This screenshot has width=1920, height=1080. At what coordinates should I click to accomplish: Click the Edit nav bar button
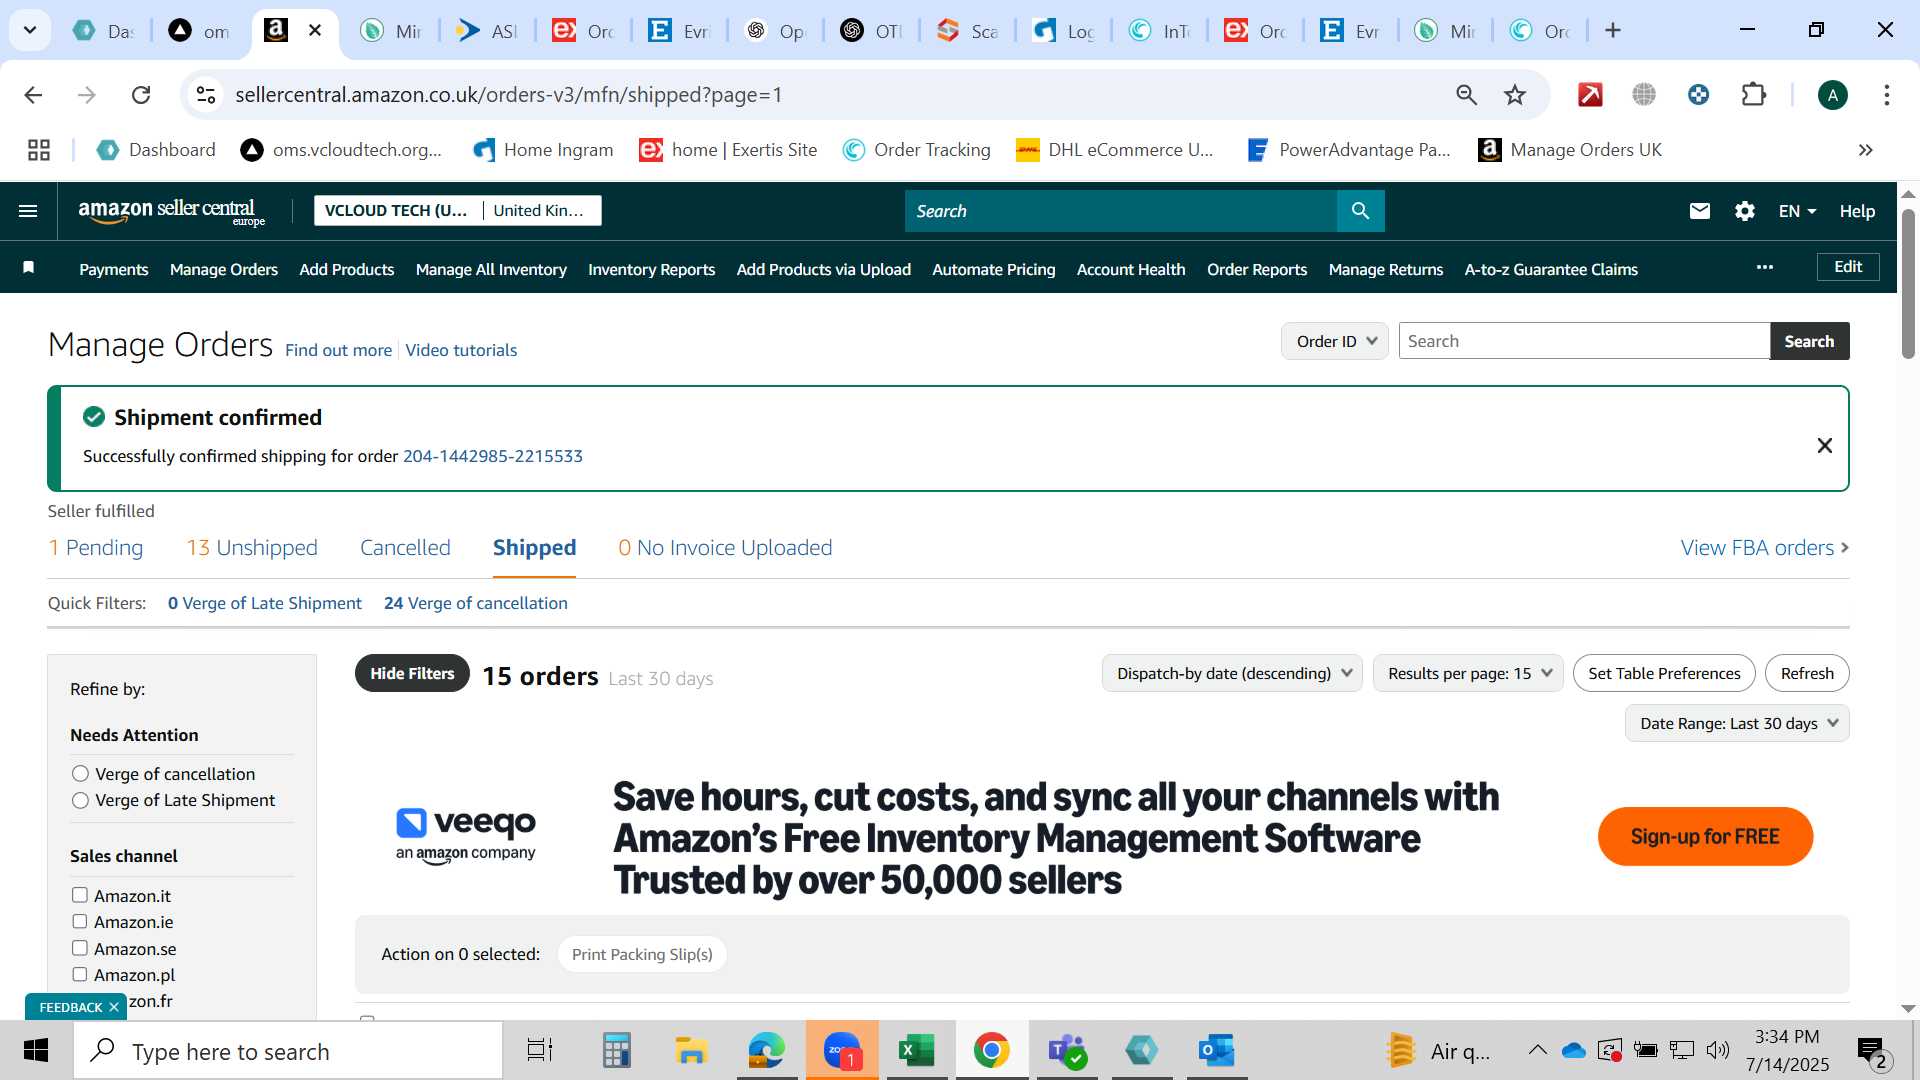point(1848,267)
